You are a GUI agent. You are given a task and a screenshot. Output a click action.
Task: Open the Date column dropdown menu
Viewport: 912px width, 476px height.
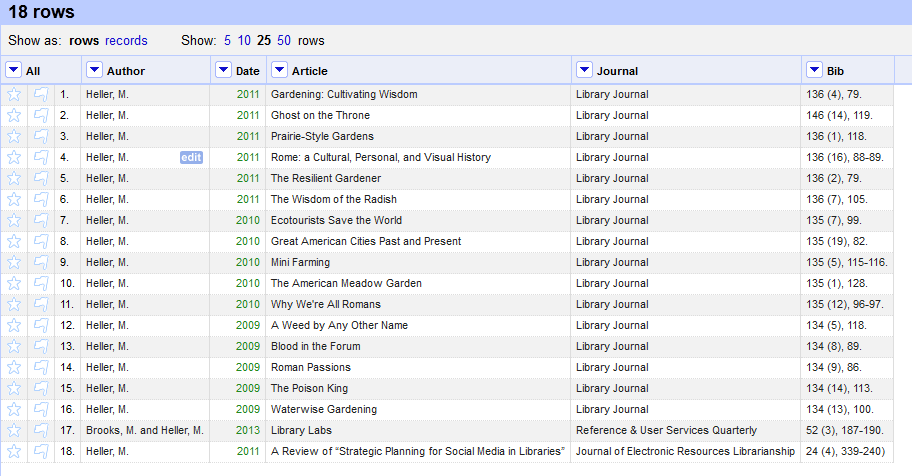point(223,70)
